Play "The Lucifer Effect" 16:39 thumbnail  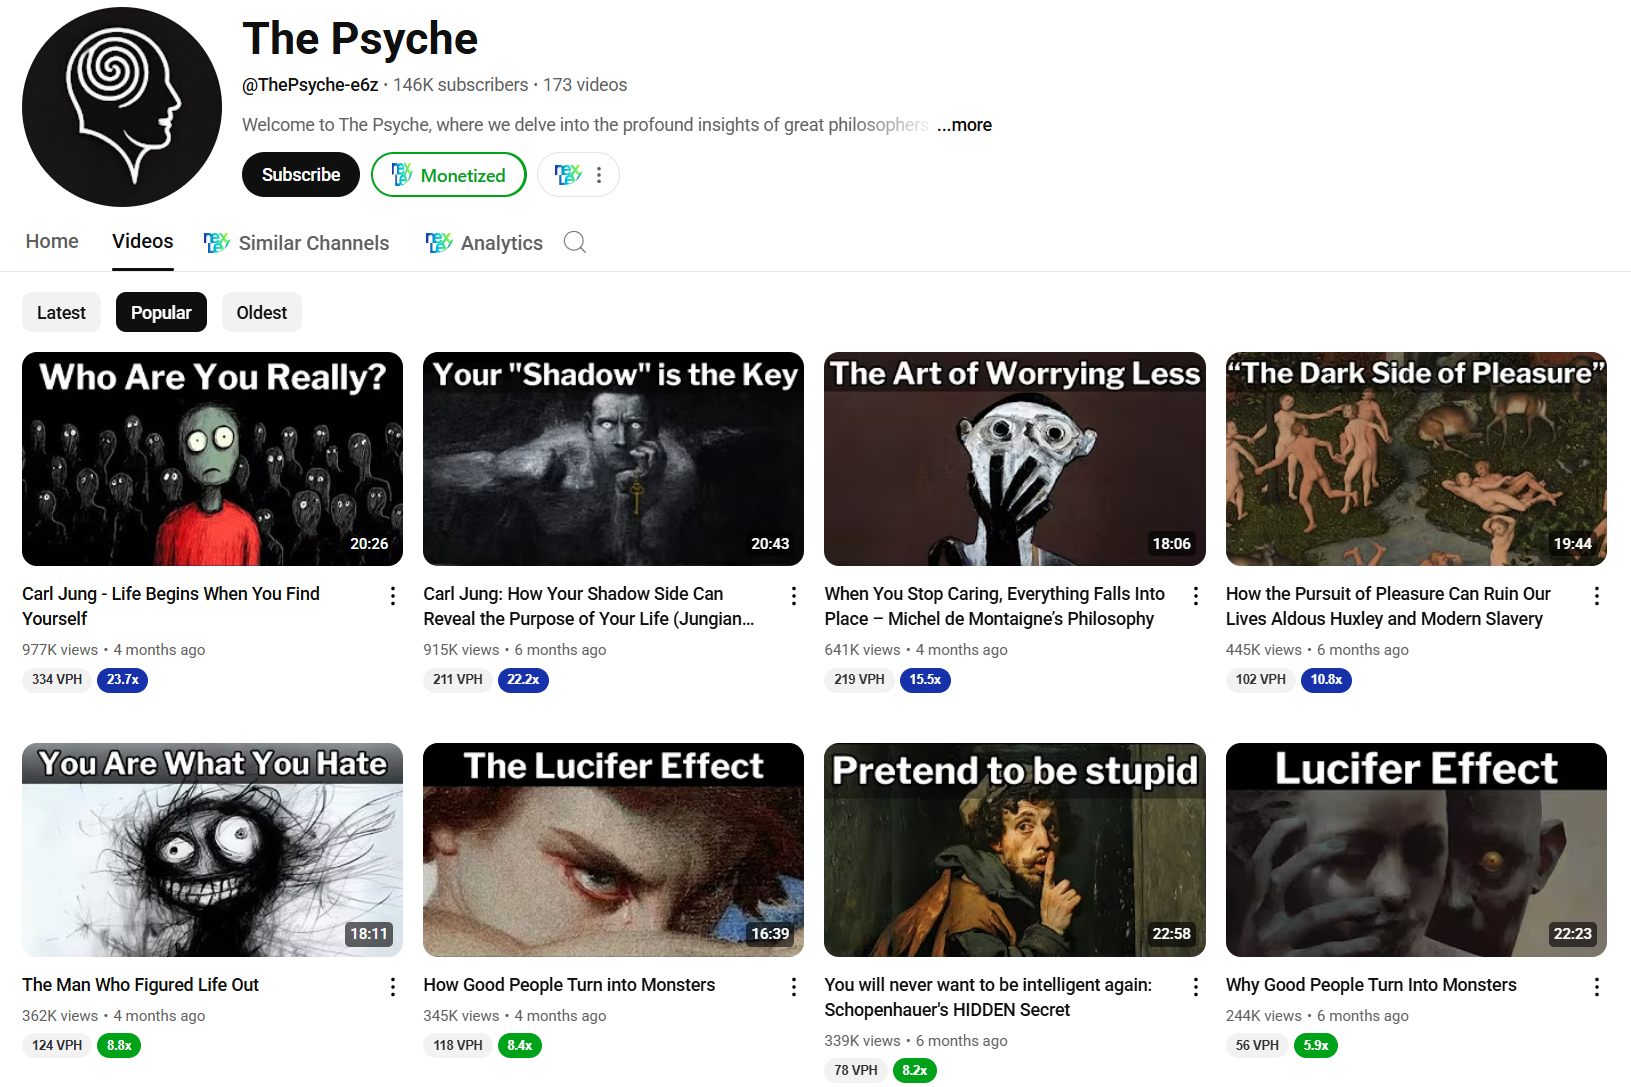click(x=613, y=850)
